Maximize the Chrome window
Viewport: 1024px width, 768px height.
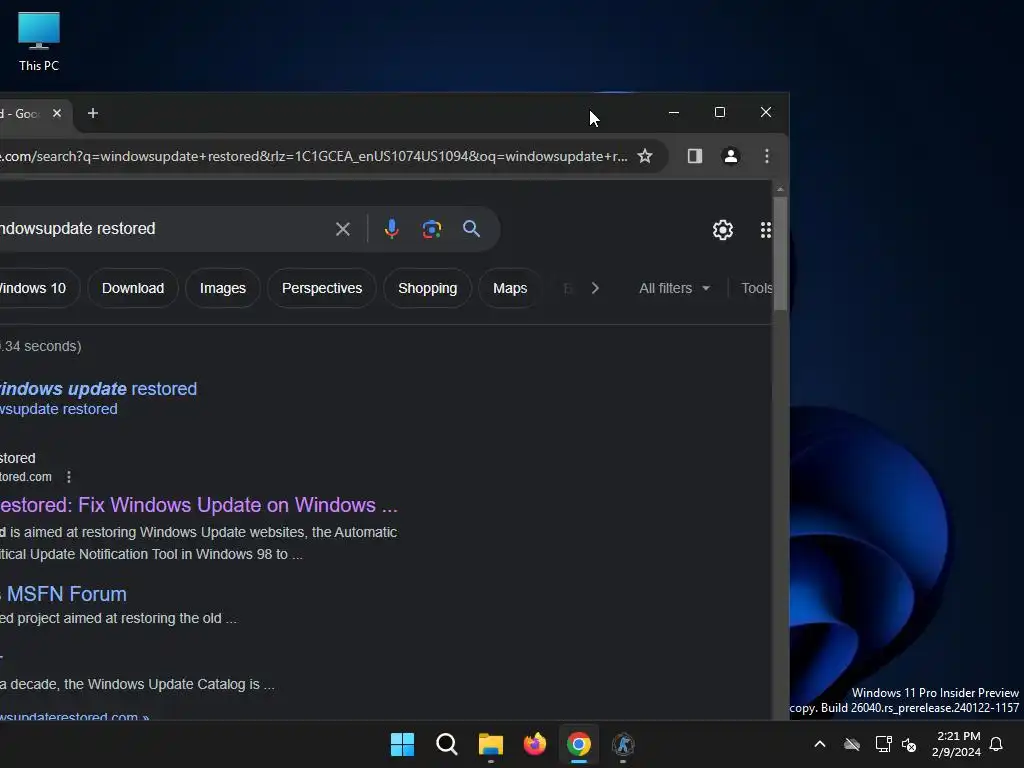pos(720,113)
